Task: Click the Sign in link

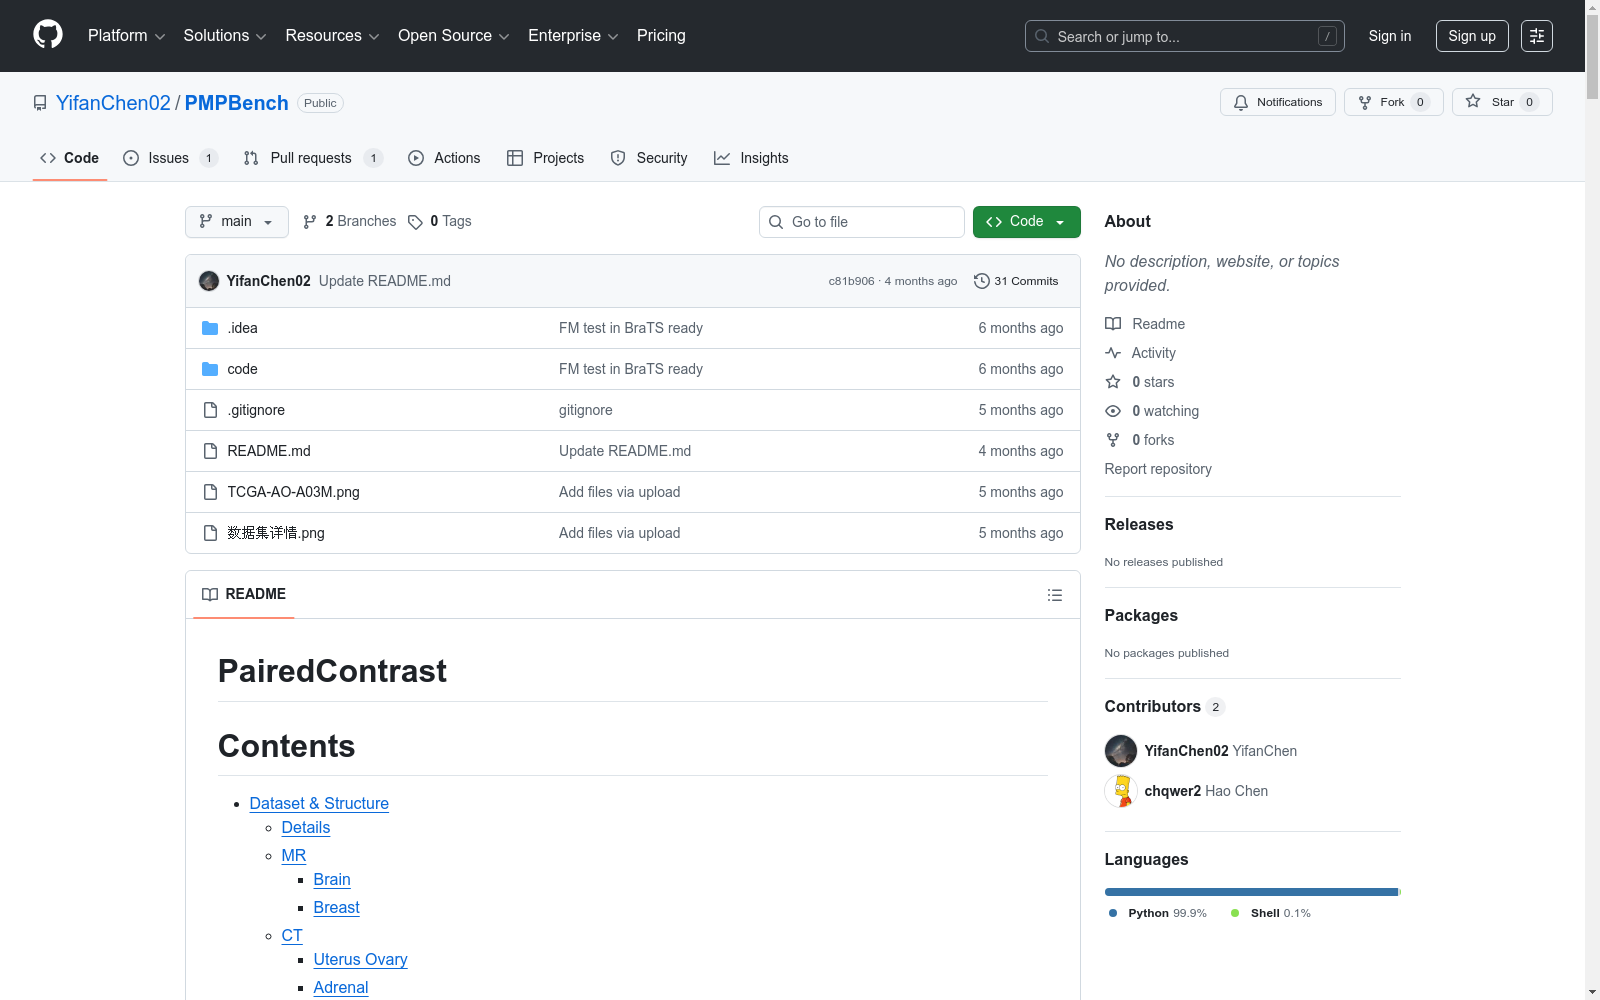Action: coord(1390,36)
